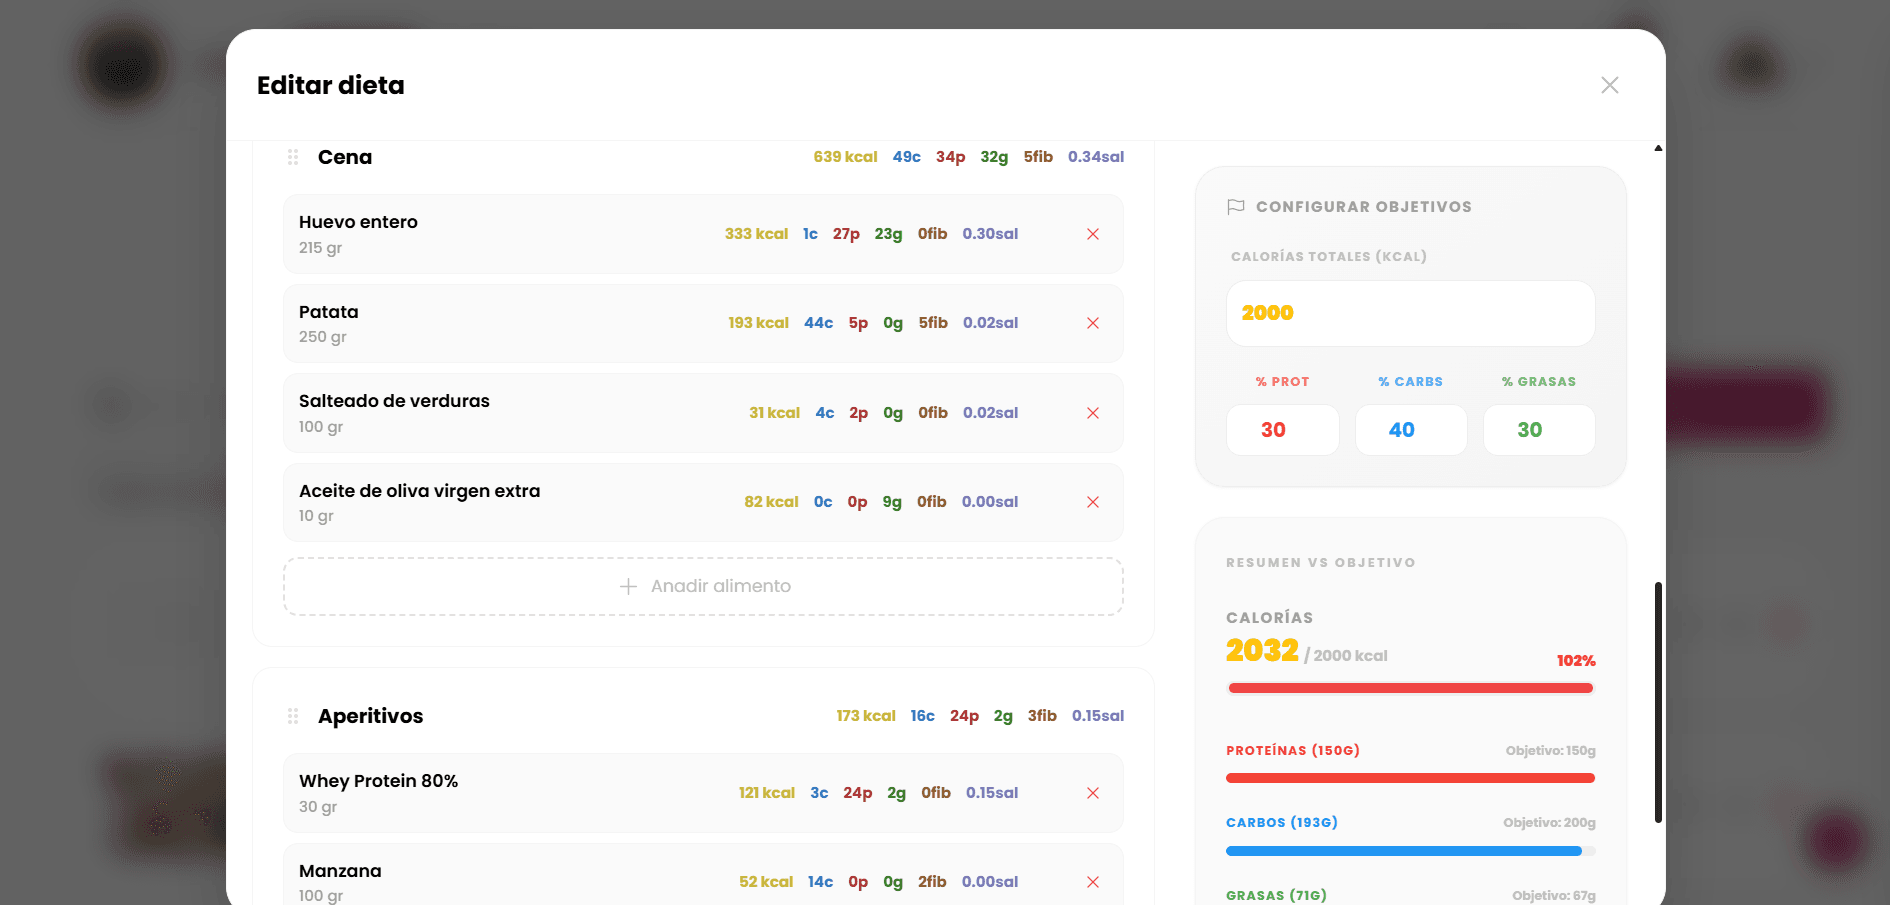Edit the total calories field 2000
Viewport: 1890px width, 905px height.
coord(1410,313)
